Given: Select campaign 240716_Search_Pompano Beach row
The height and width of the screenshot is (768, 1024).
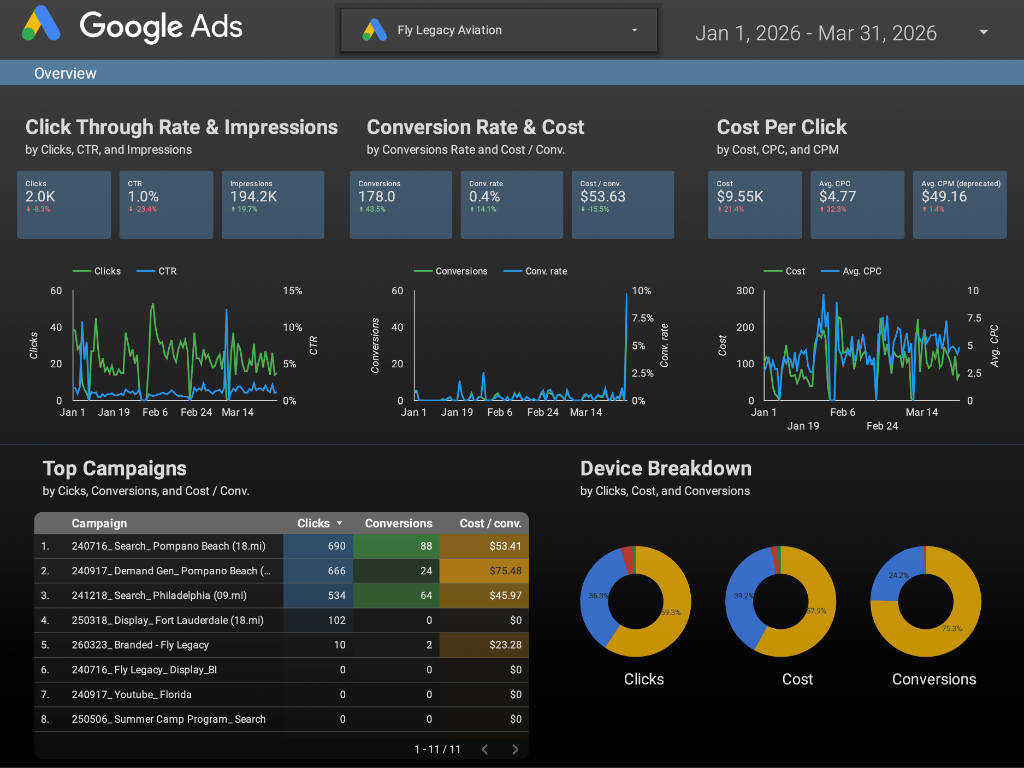Looking at the screenshot, I should click(281, 546).
